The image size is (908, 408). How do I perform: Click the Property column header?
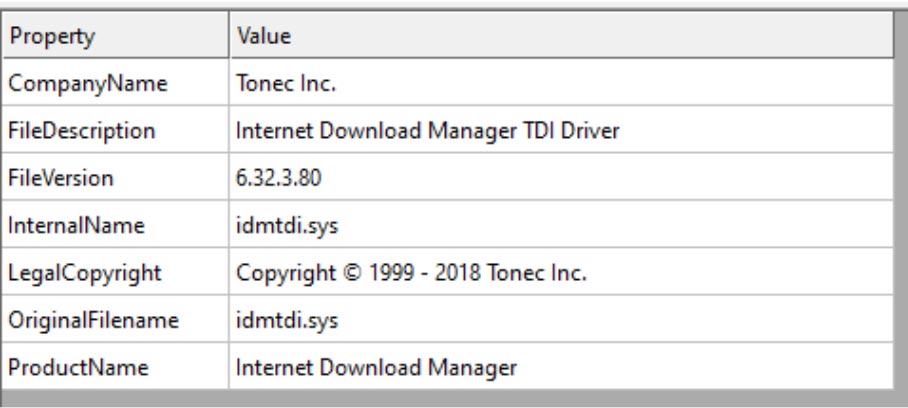(52, 38)
